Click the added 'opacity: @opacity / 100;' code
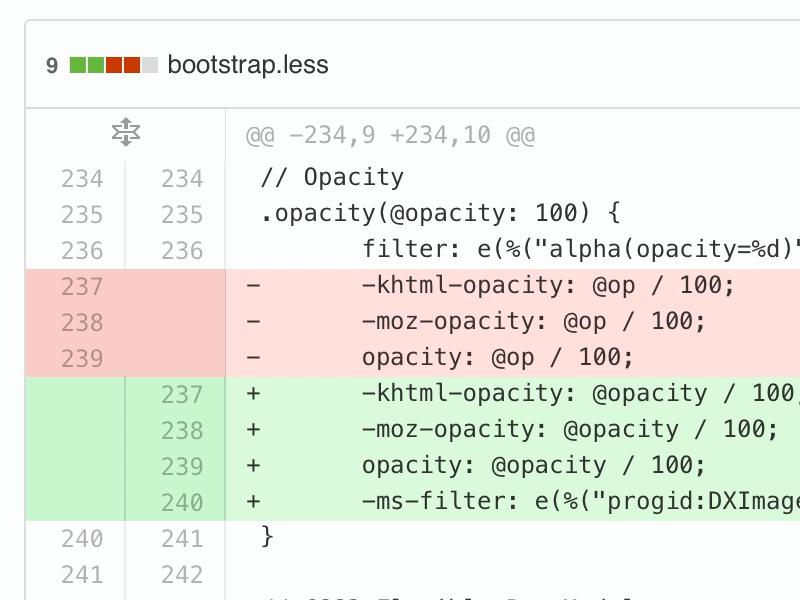800x600 pixels. click(534, 467)
